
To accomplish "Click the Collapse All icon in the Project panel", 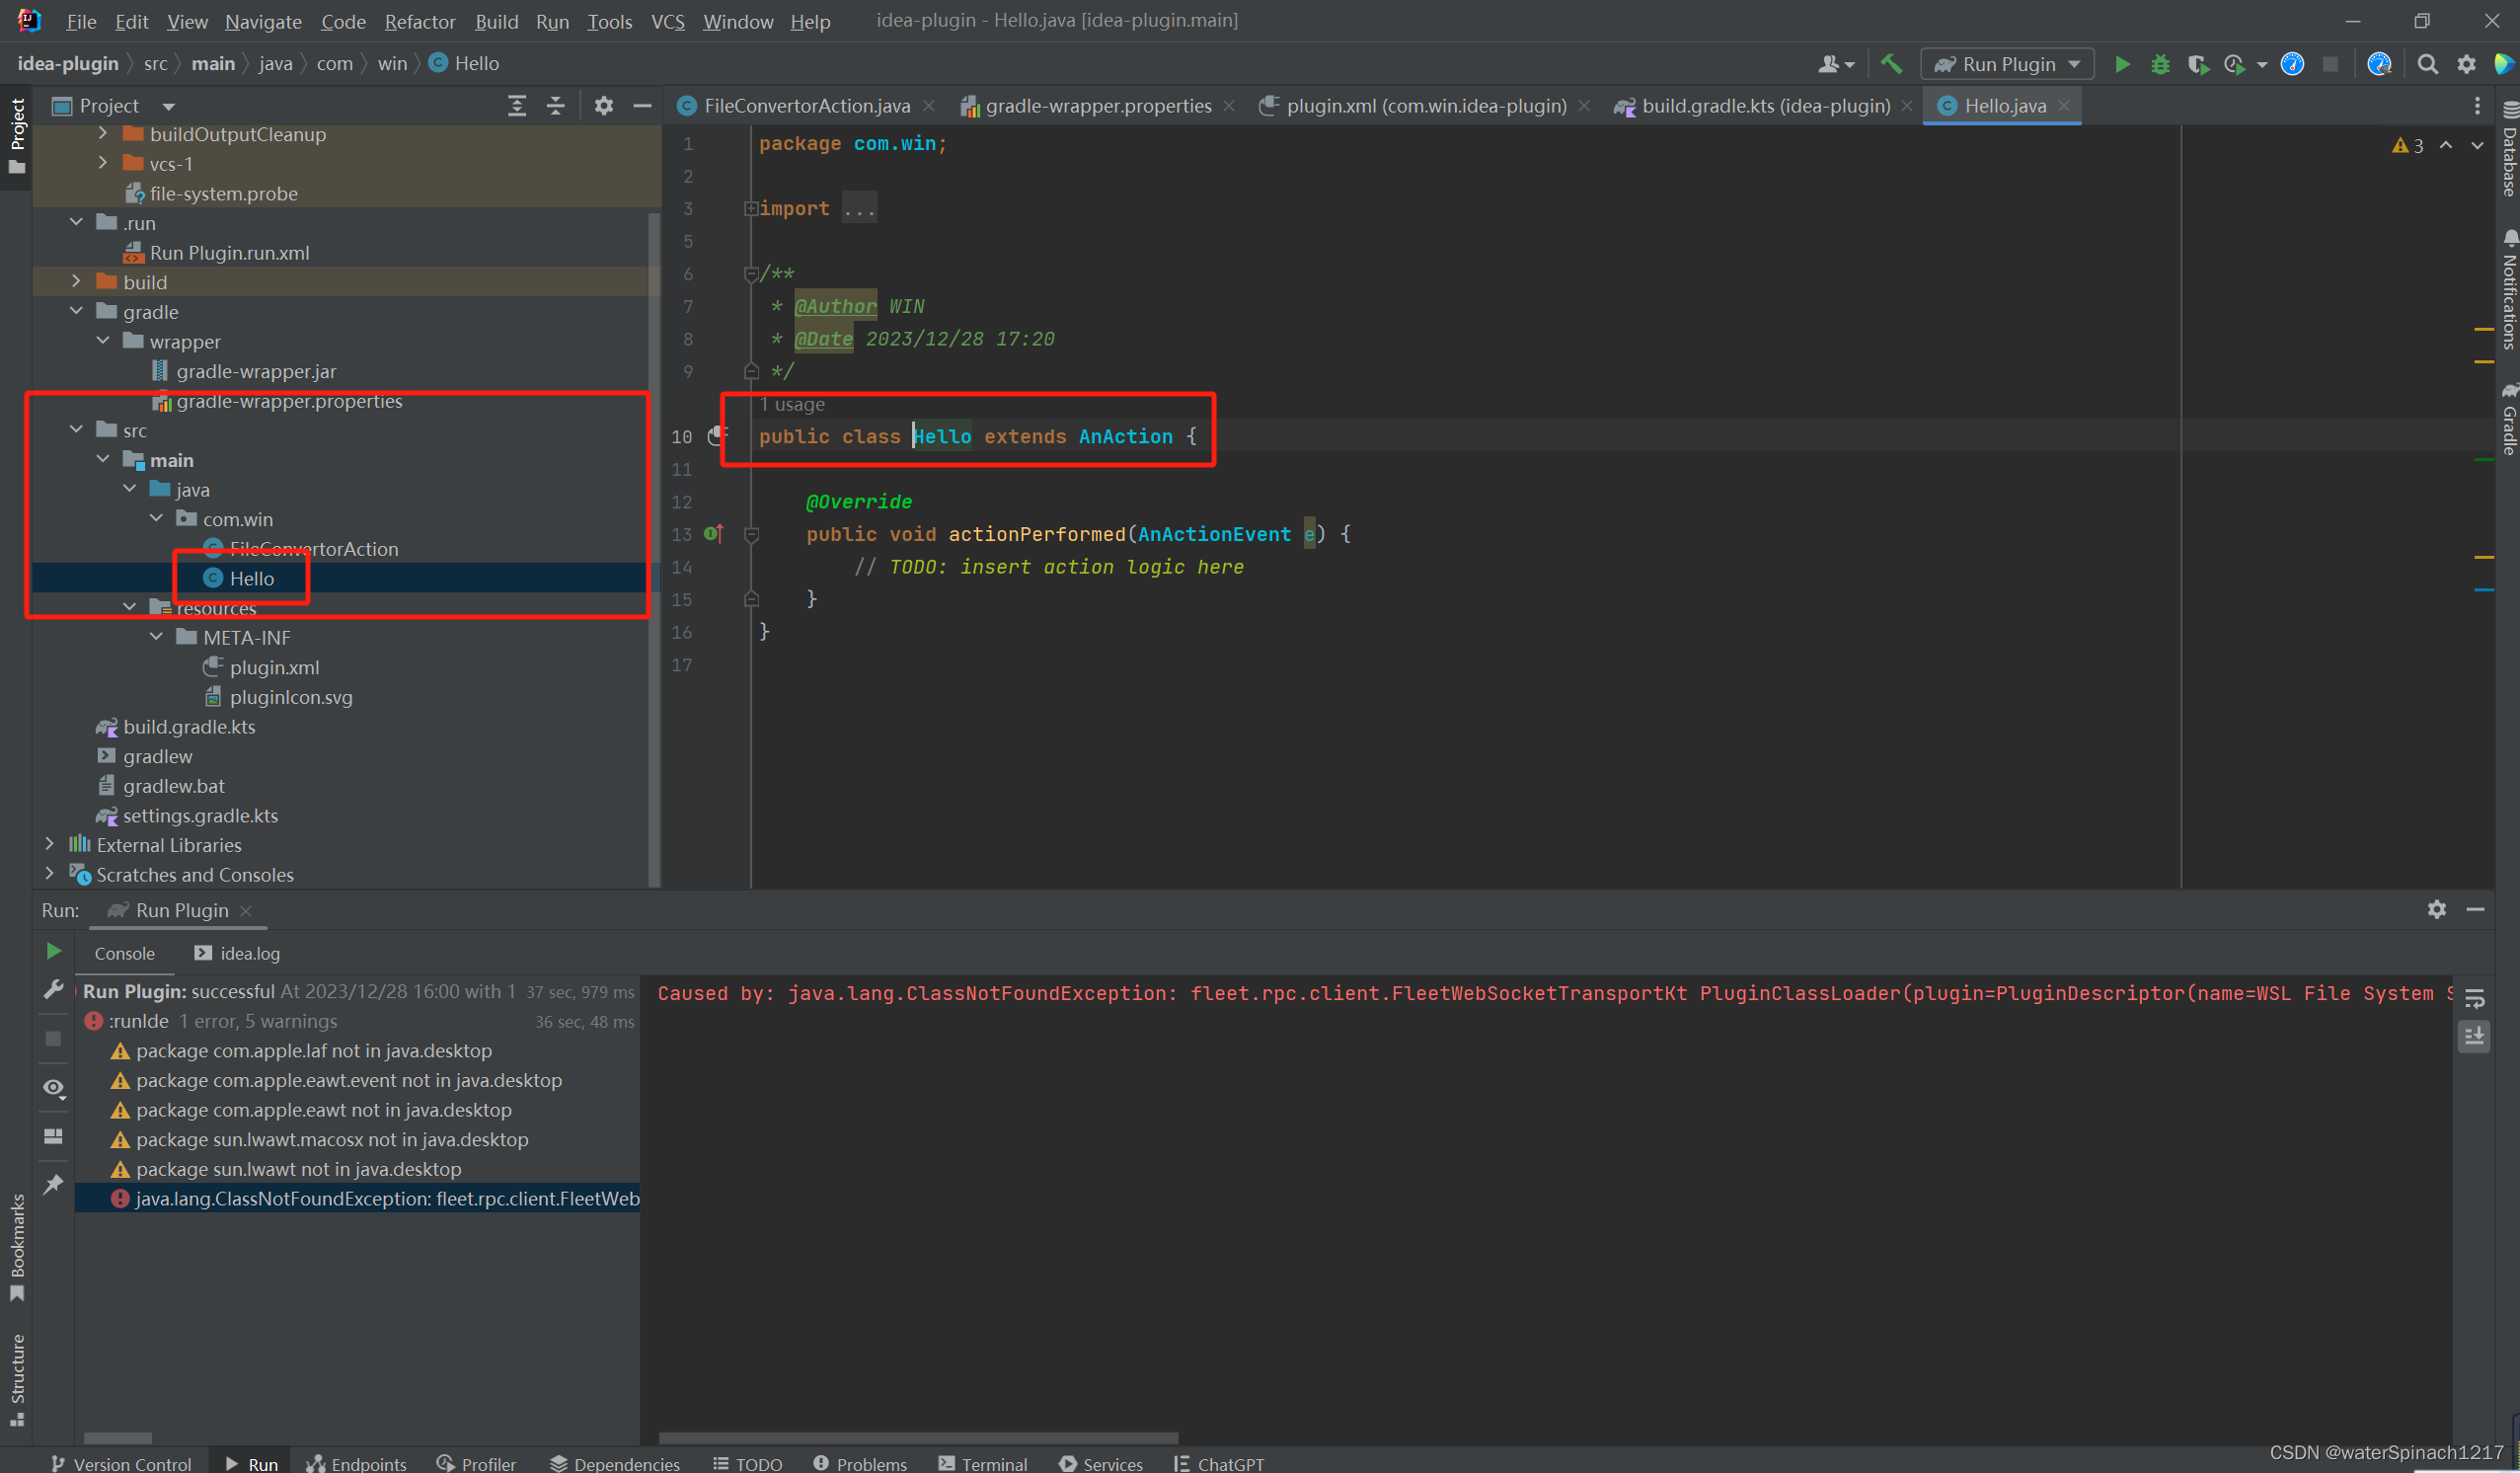I will coord(555,106).
